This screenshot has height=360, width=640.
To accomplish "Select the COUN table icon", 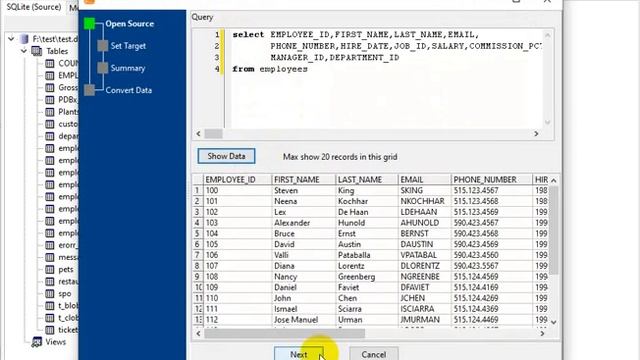I will 49,64.
